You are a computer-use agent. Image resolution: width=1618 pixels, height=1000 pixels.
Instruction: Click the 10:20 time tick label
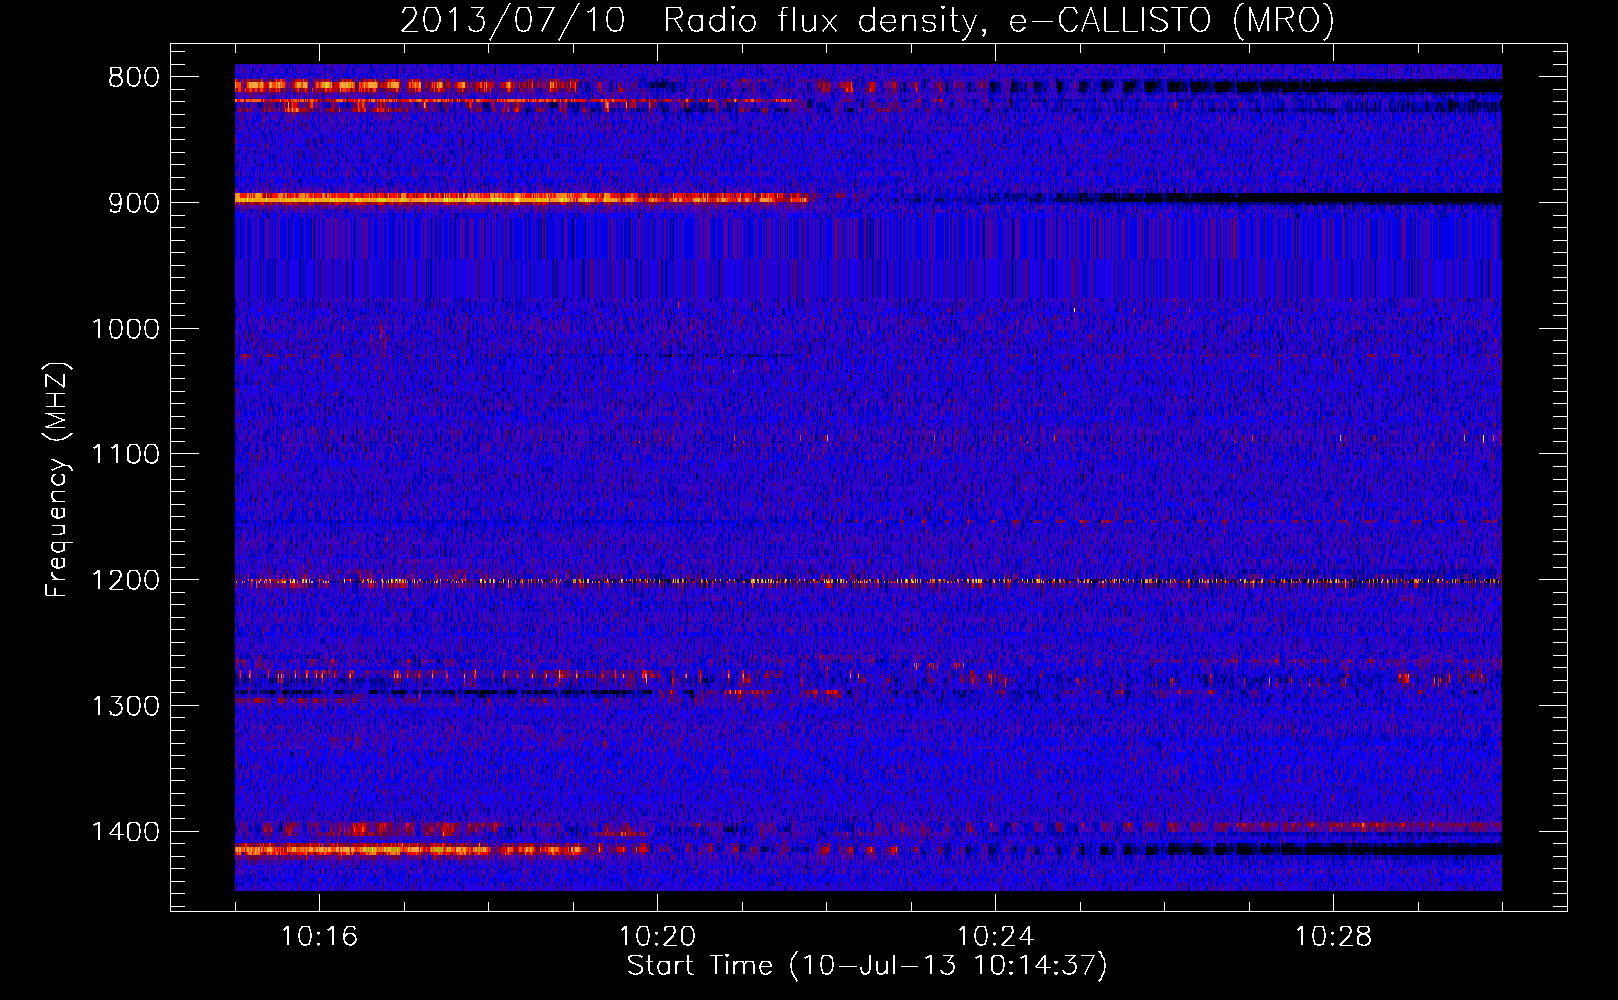[657, 937]
